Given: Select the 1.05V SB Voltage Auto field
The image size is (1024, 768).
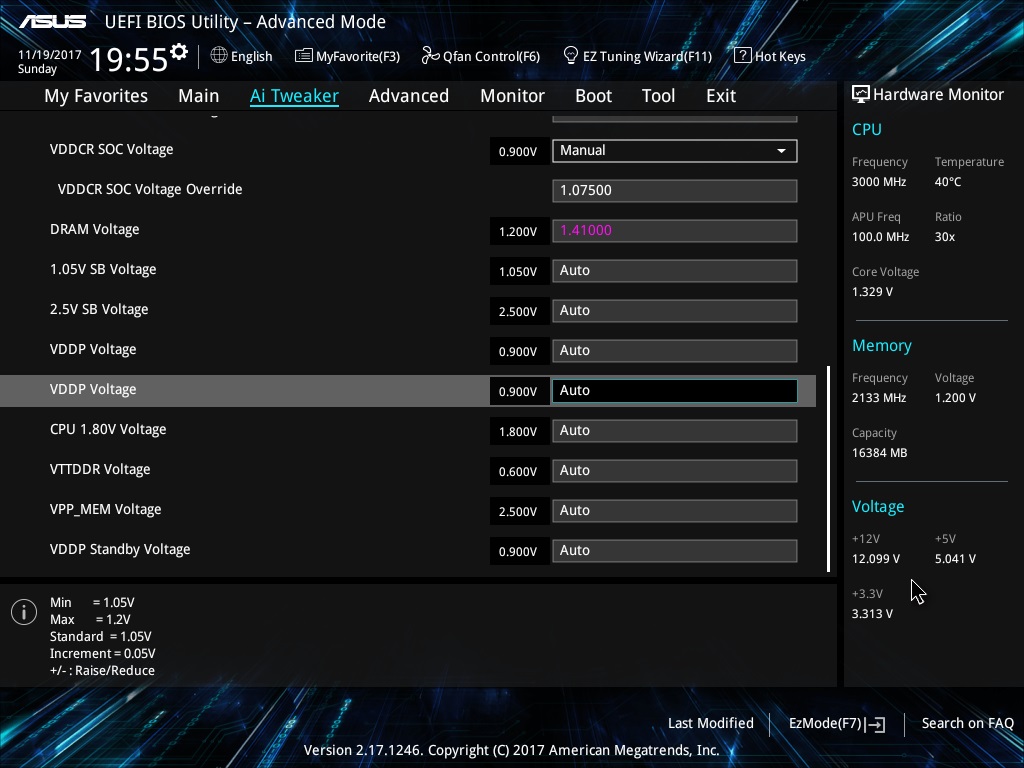Looking at the screenshot, I should tap(675, 270).
